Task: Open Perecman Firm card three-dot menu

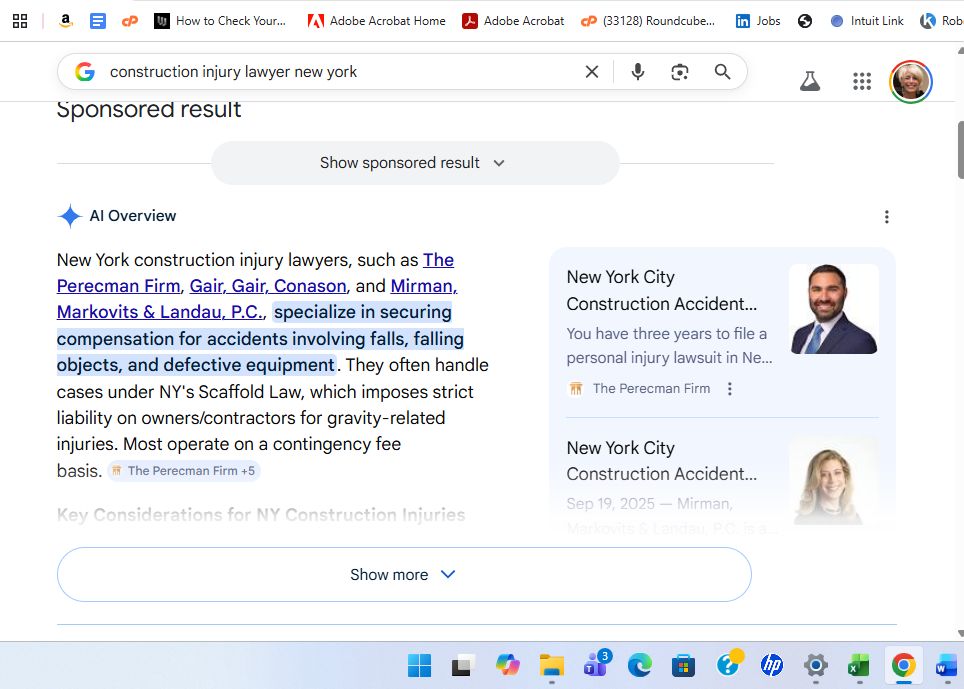Action: coord(730,388)
